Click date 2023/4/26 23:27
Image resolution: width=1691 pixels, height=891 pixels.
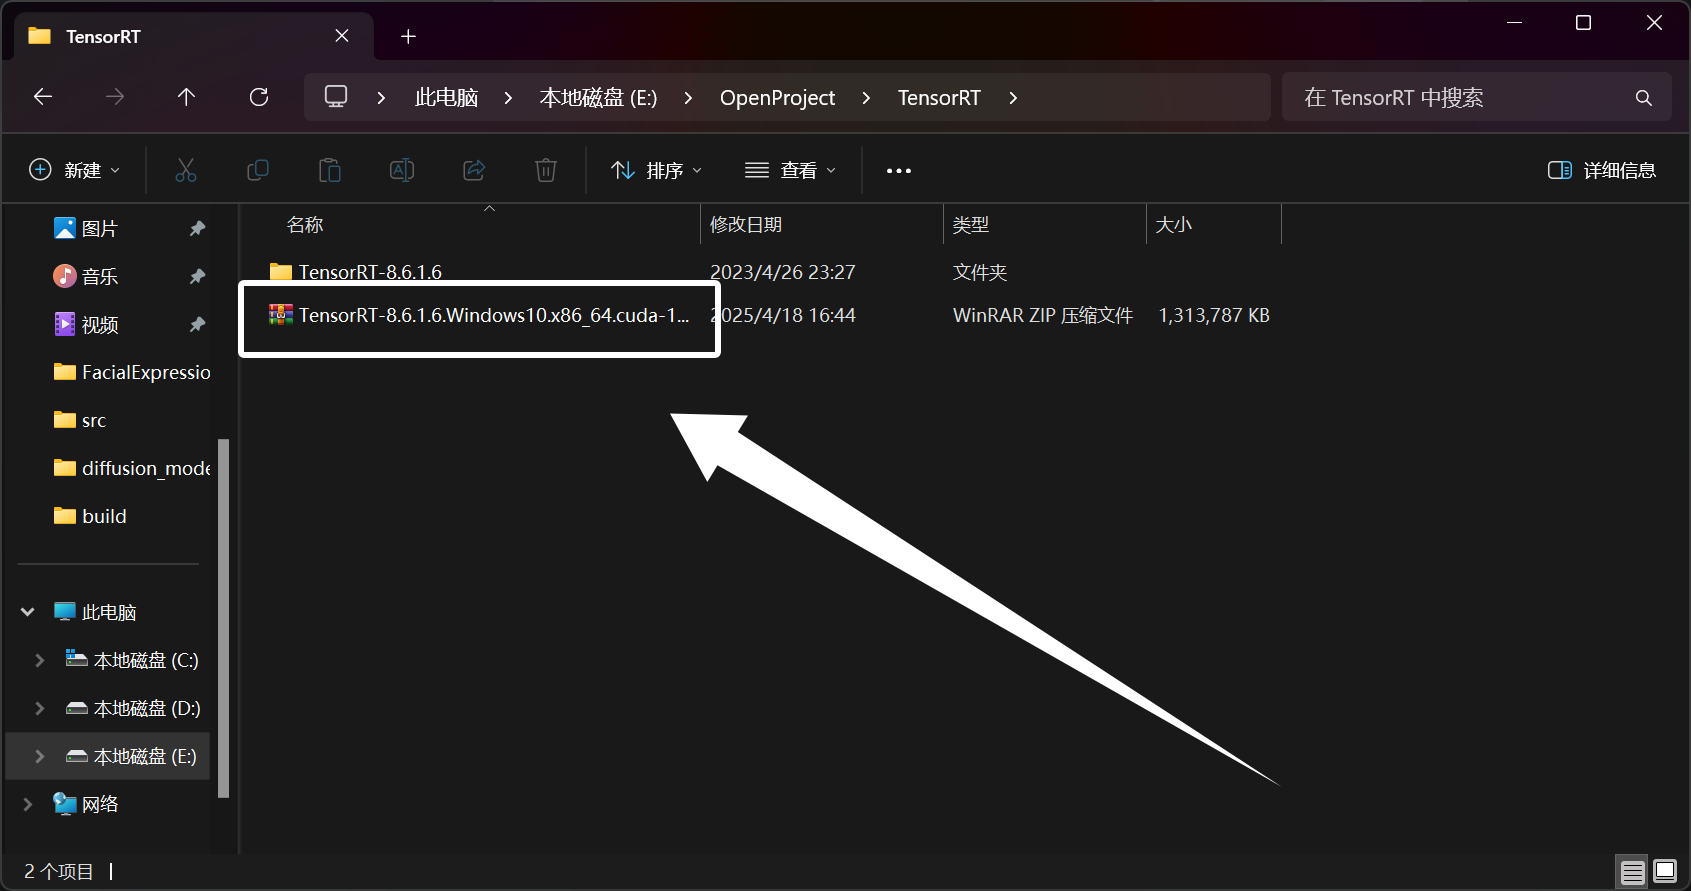click(783, 272)
